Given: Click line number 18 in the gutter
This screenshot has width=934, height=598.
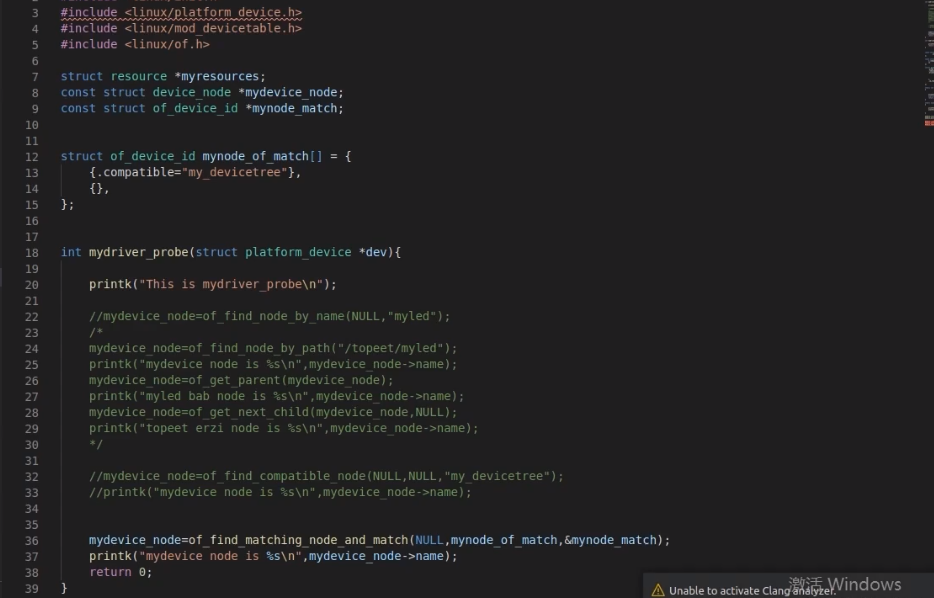Looking at the screenshot, I should [x=32, y=253].
